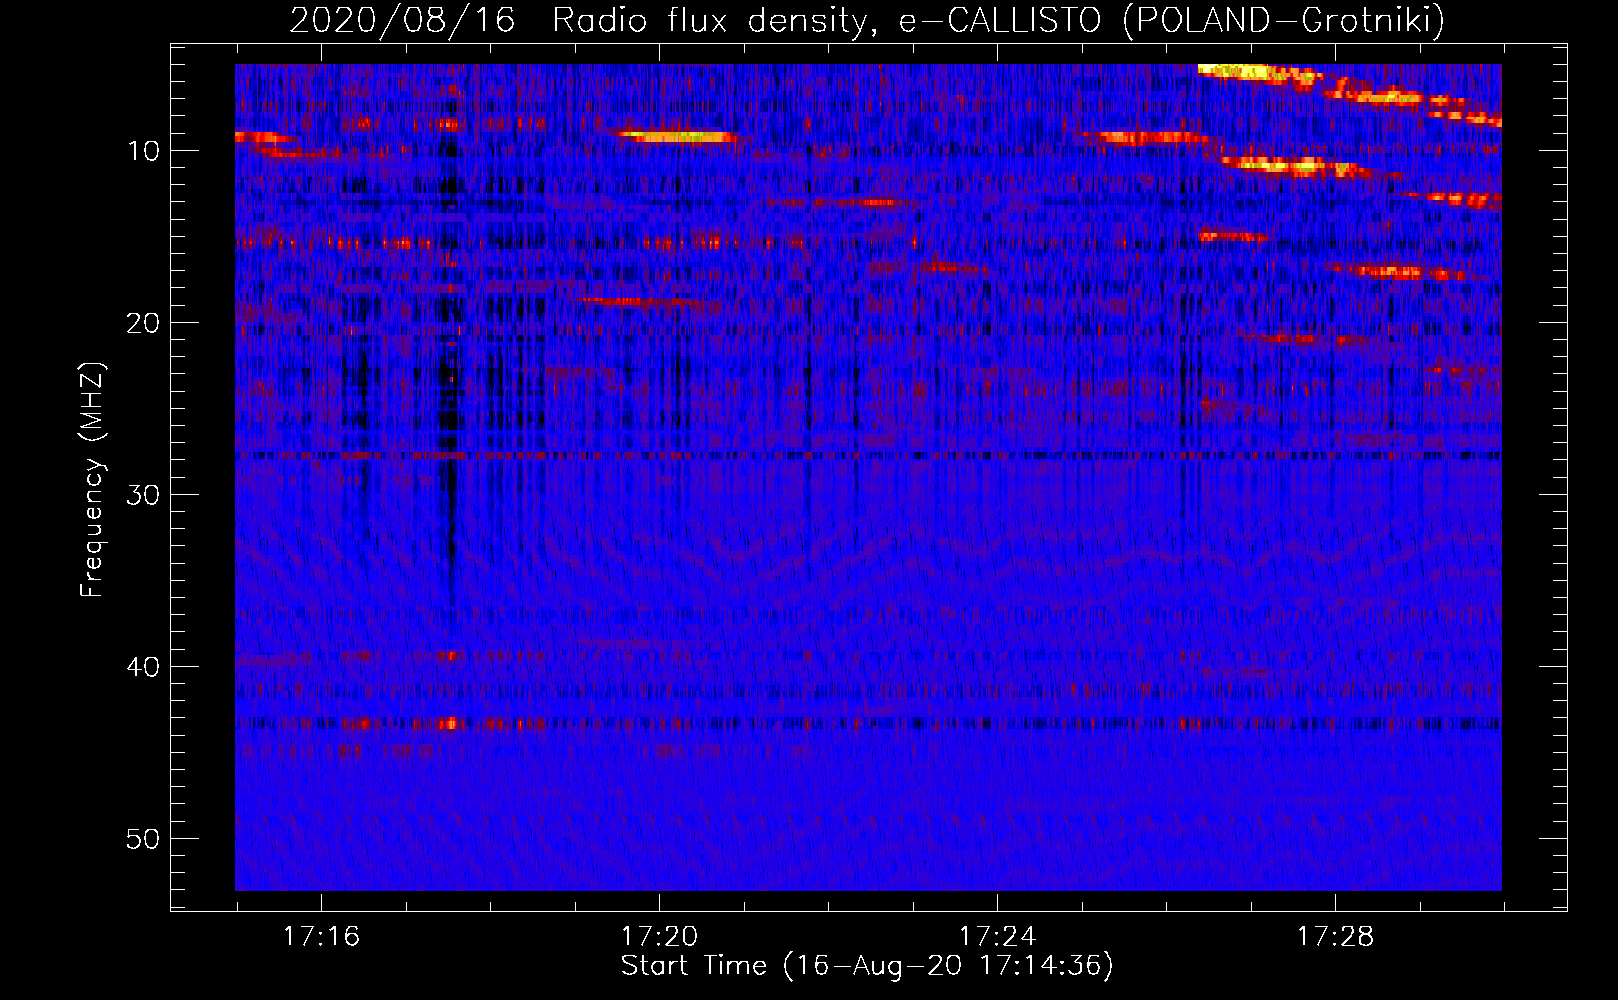Click the dark horizontal line near 28 MHz
The height and width of the screenshot is (1000, 1618).
868,456
